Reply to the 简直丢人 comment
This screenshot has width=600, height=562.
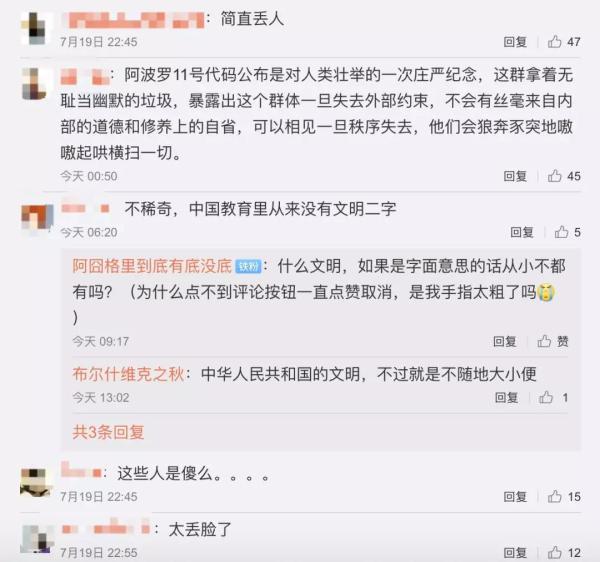[515, 41]
